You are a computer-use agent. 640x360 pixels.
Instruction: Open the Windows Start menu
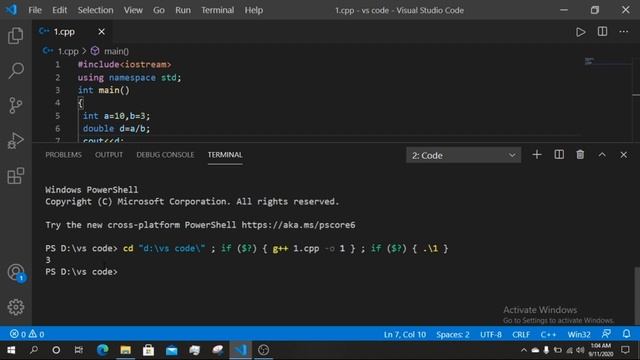[11, 350]
